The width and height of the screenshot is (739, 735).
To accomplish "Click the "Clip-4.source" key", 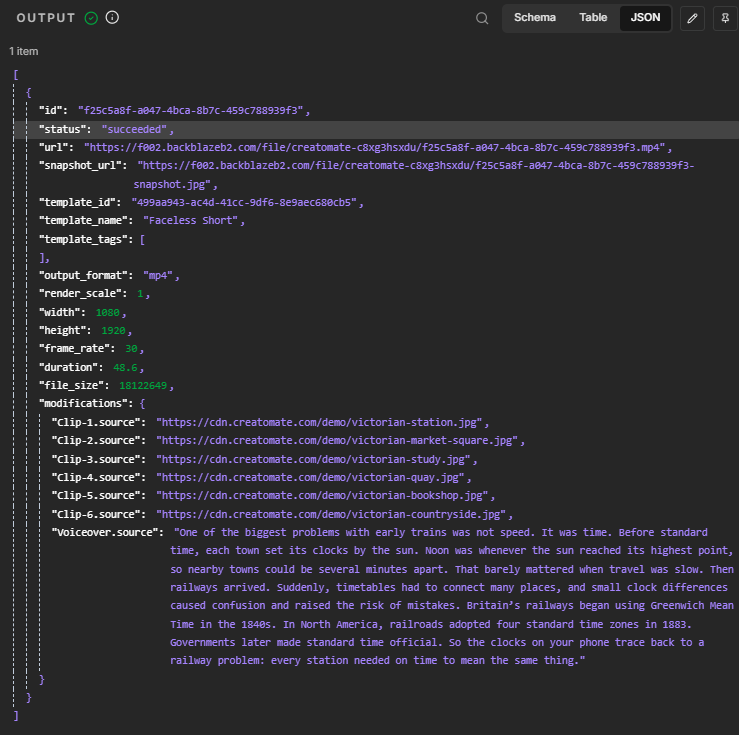I will coord(96,477).
